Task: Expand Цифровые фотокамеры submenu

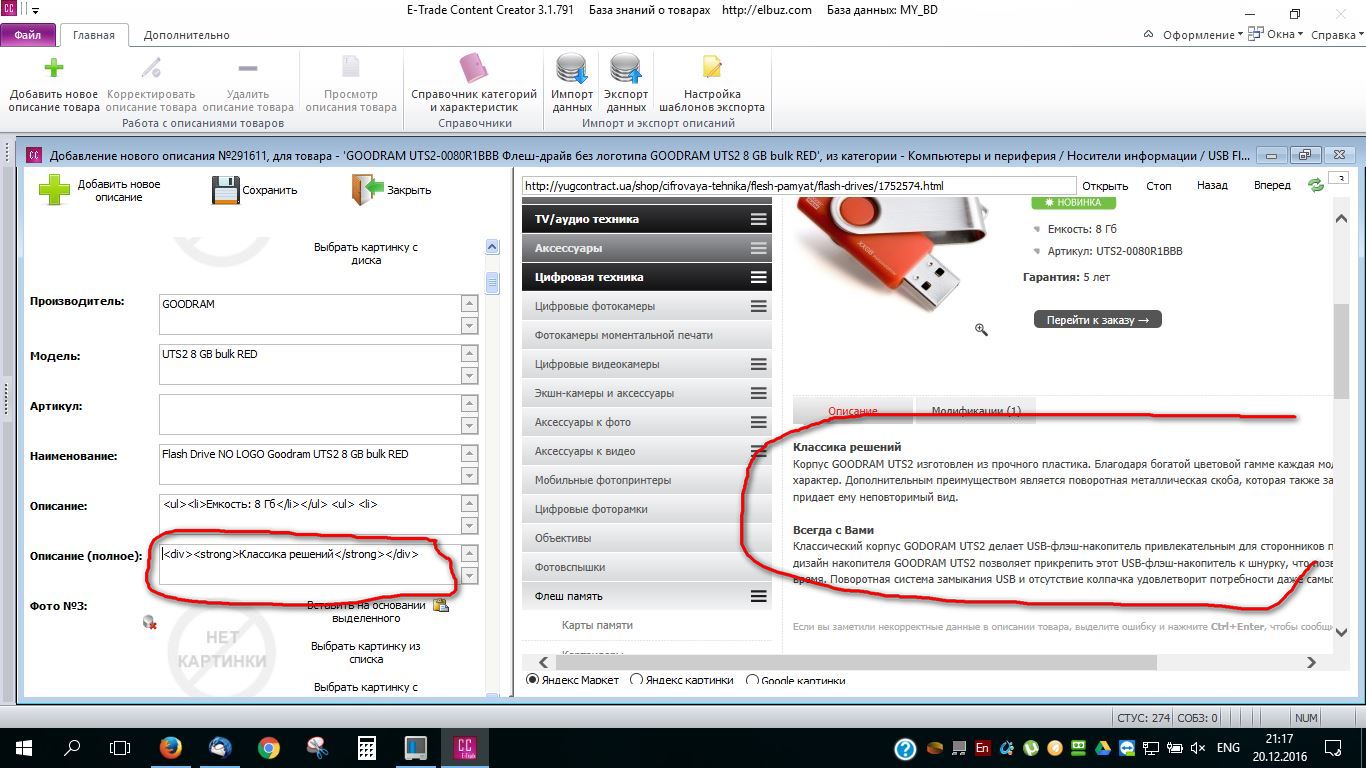Action: pos(759,306)
